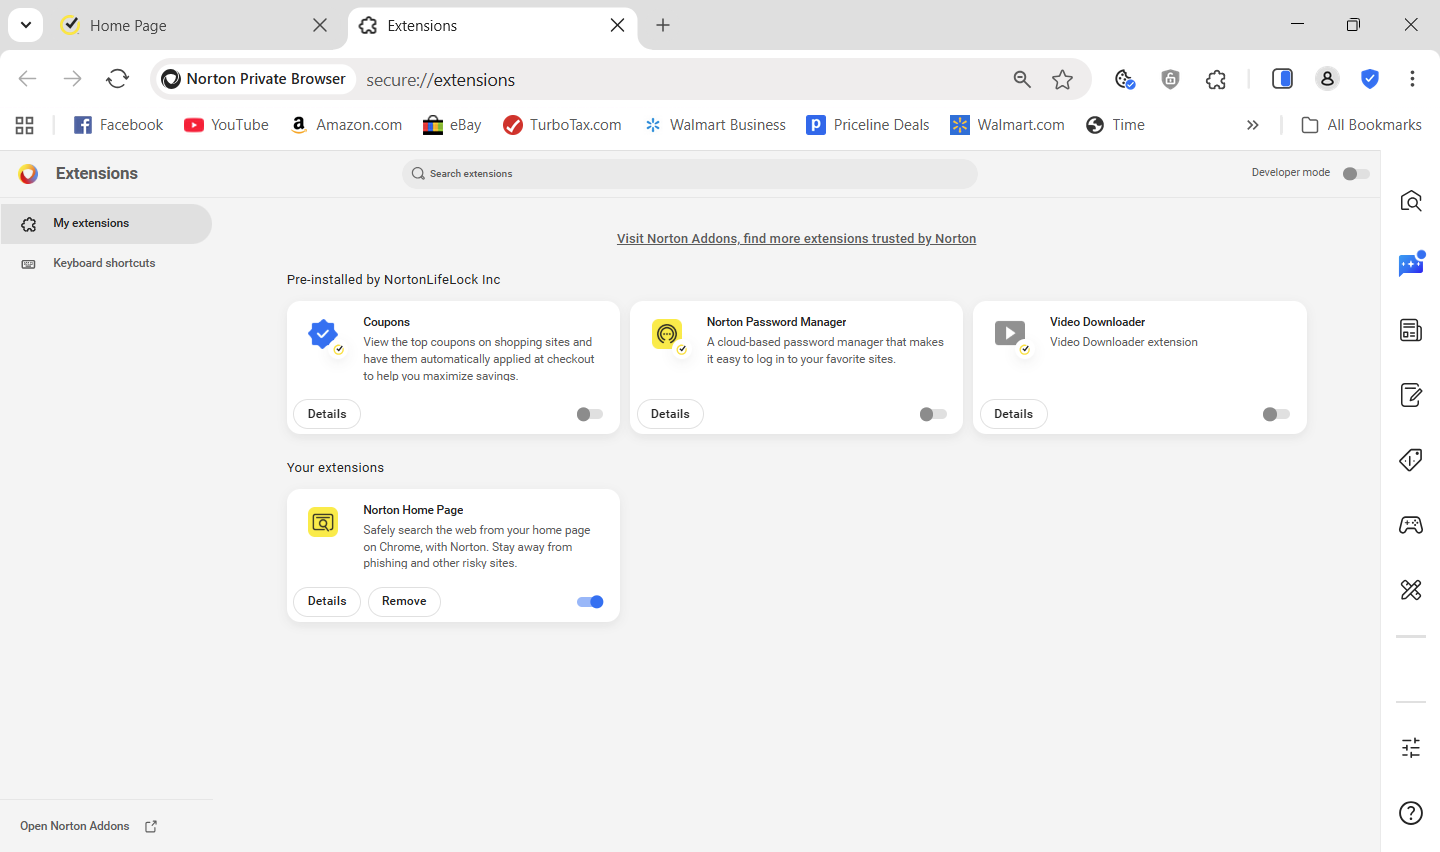This screenshot has width=1440, height=852.
Task: Open the Facebook bookmark
Action: (x=119, y=125)
